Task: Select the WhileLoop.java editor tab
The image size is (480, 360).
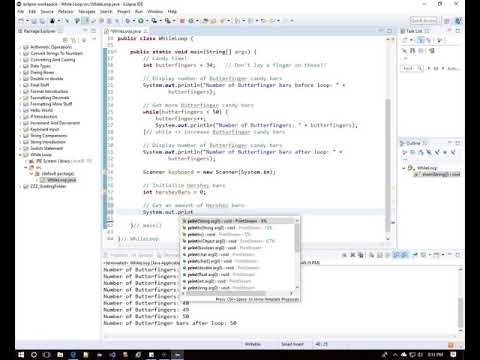Action: click(x=126, y=31)
